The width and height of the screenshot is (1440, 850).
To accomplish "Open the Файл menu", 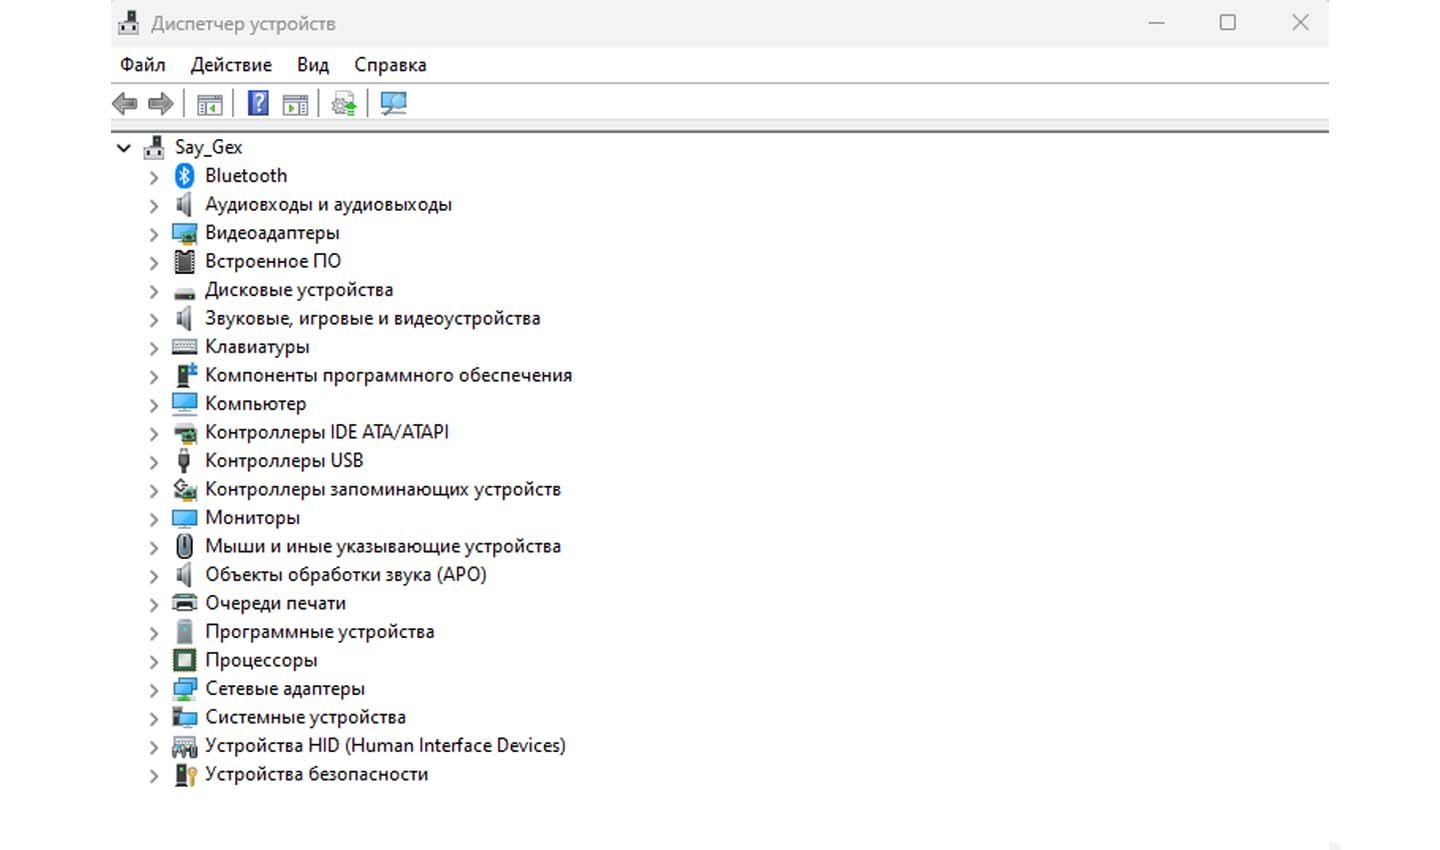I will [x=143, y=65].
